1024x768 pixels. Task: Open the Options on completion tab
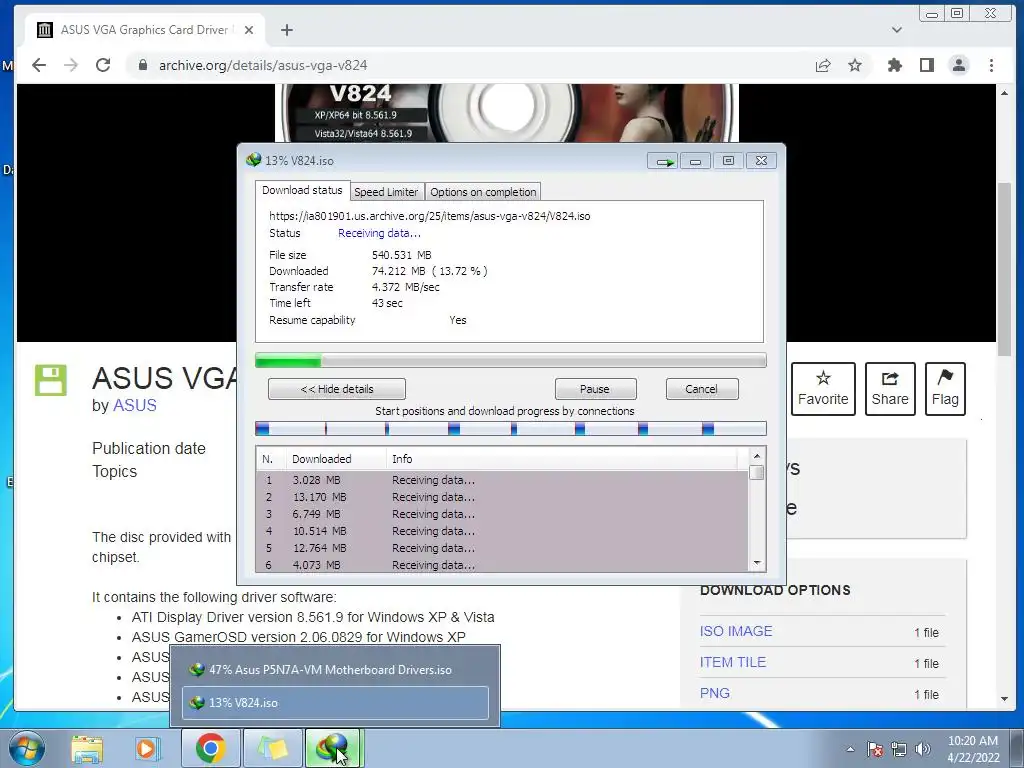[x=483, y=192]
